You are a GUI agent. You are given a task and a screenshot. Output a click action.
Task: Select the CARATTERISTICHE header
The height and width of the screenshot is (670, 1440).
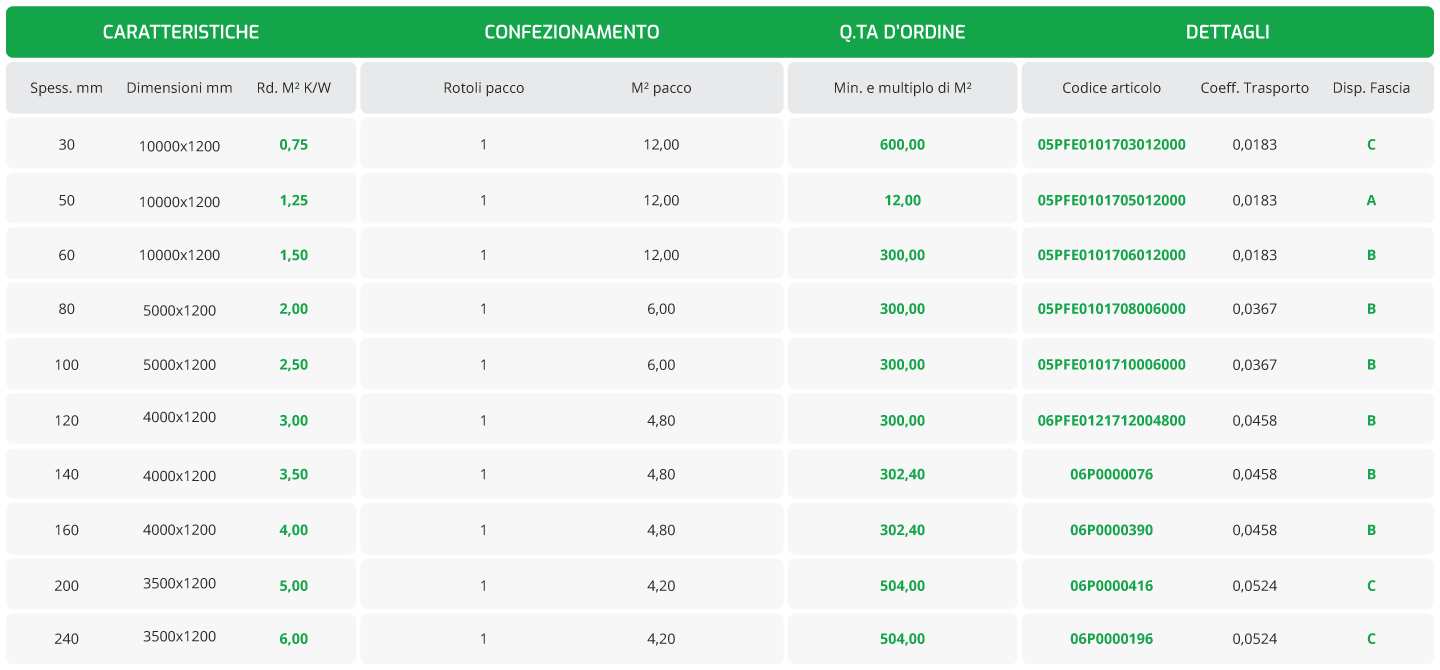[x=181, y=32]
